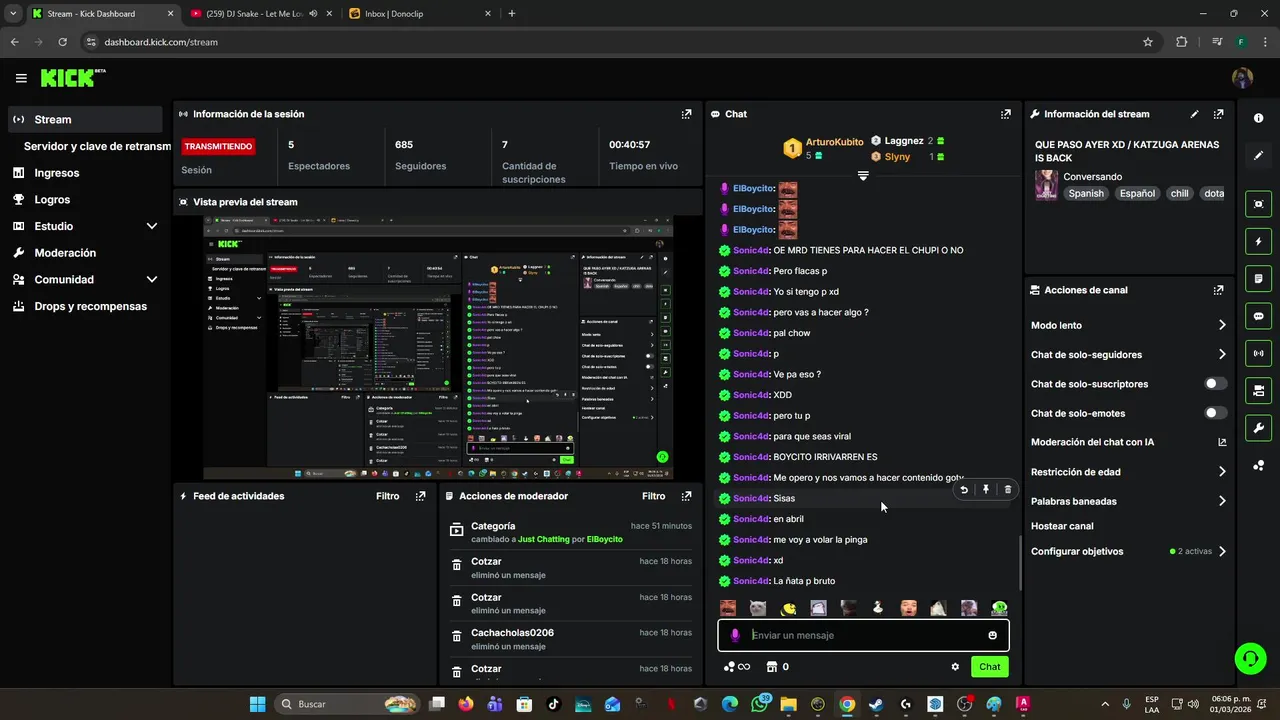Pop out the Chat panel
Viewport: 1280px width, 720px height.
1006,114
